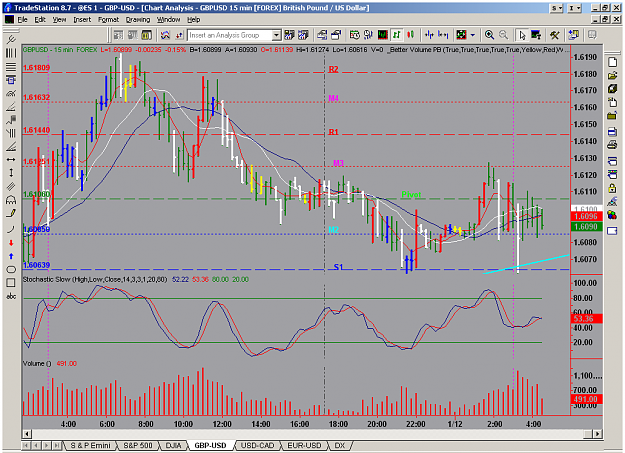Click the zoom in magnifier icon
The height and width of the screenshot is (453, 625).
489,35
